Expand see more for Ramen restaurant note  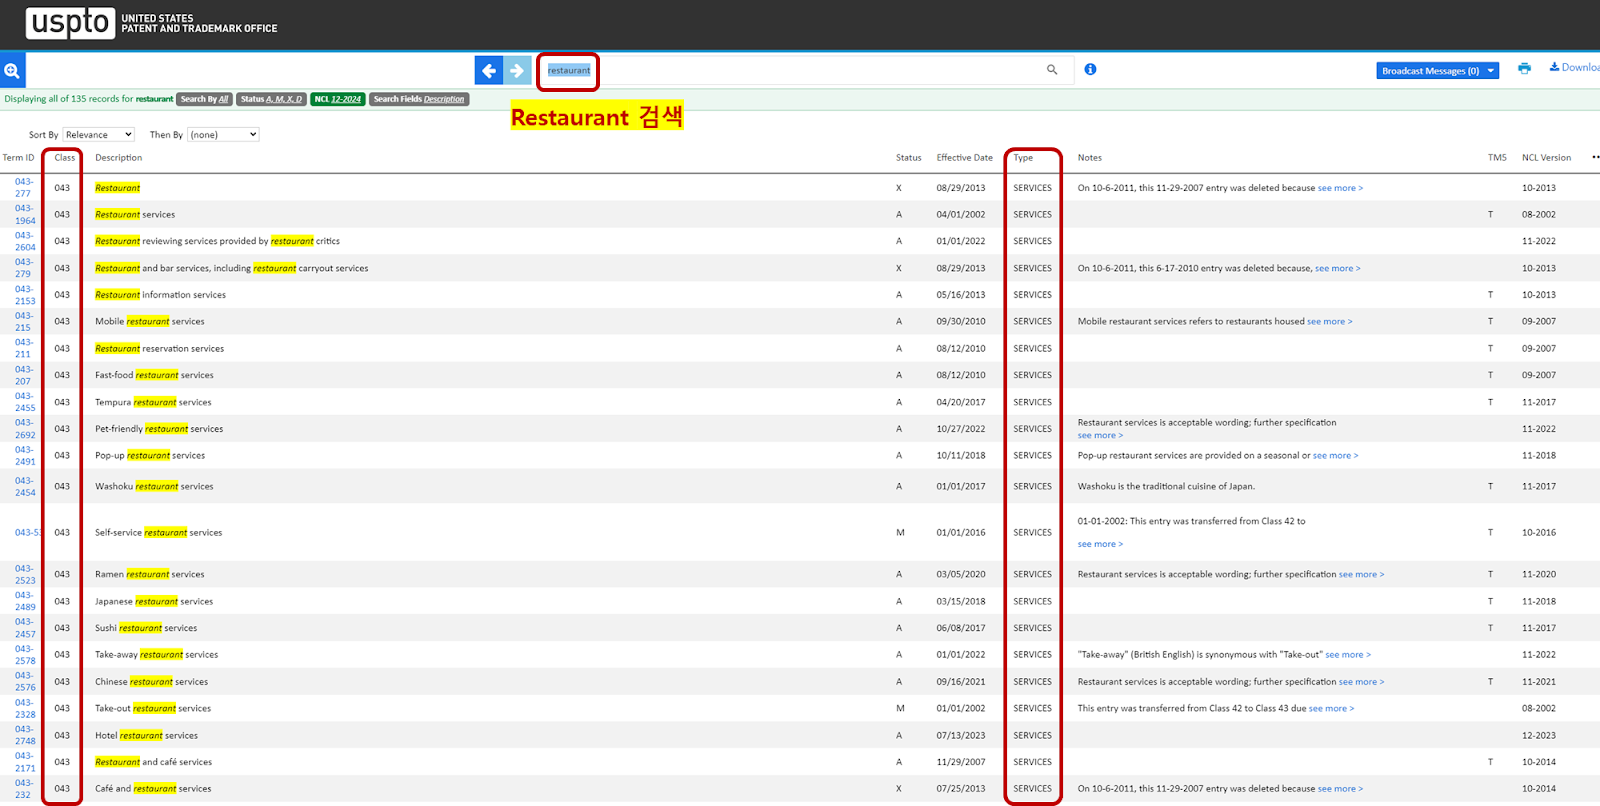pyautogui.click(x=1361, y=575)
